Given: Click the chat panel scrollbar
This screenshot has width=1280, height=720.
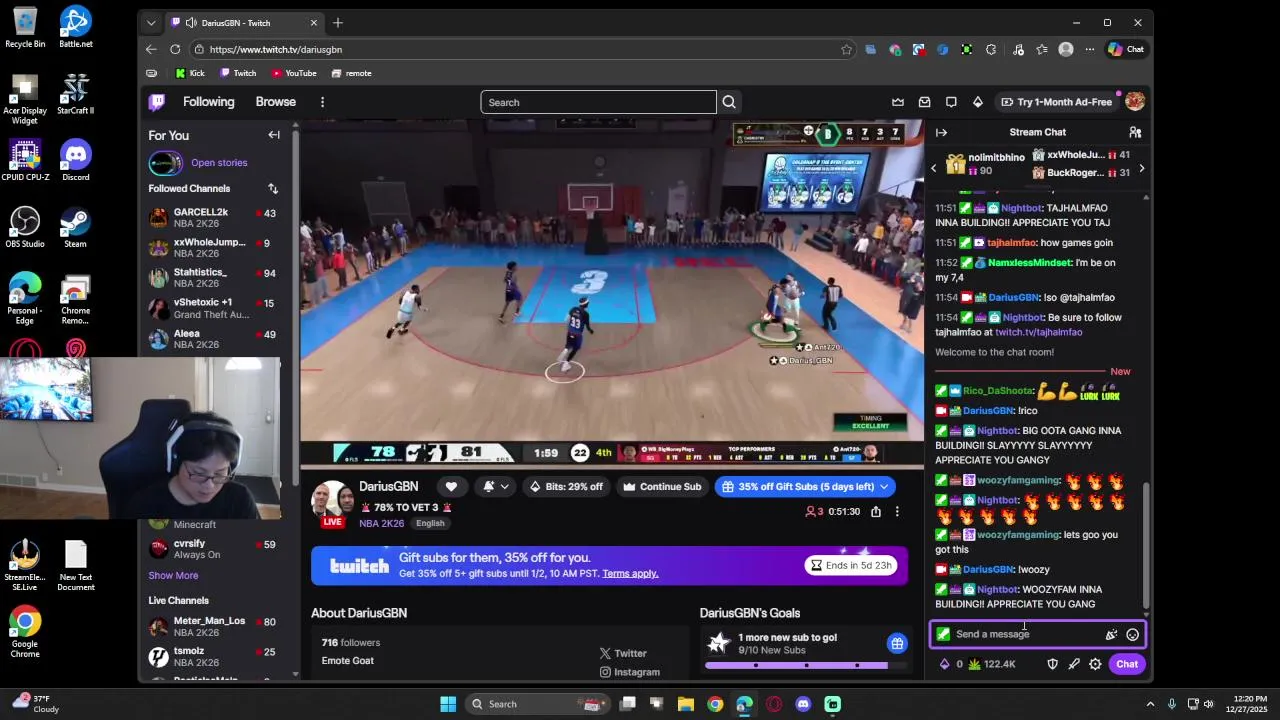Looking at the screenshot, I should pos(1146,545).
